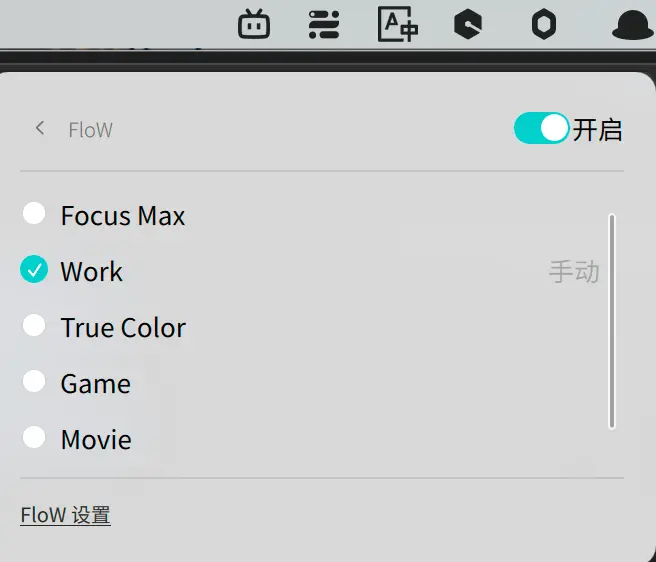This screenshot has height=562, width=656.
Task: Click the FloW header title text
Action: click(x=90, y=130)
